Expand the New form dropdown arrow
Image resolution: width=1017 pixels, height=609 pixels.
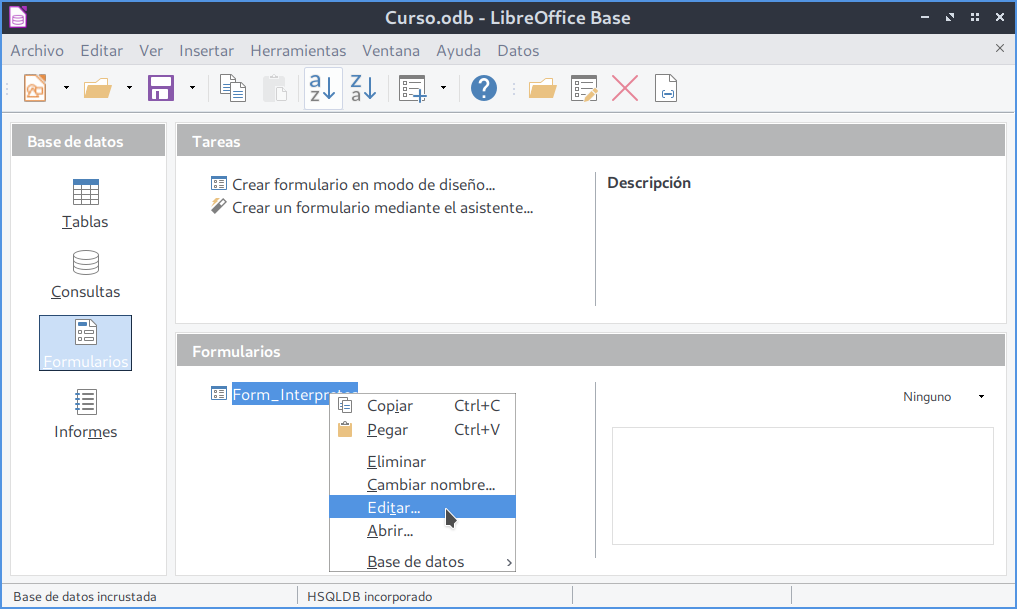(x=442, y=88)
